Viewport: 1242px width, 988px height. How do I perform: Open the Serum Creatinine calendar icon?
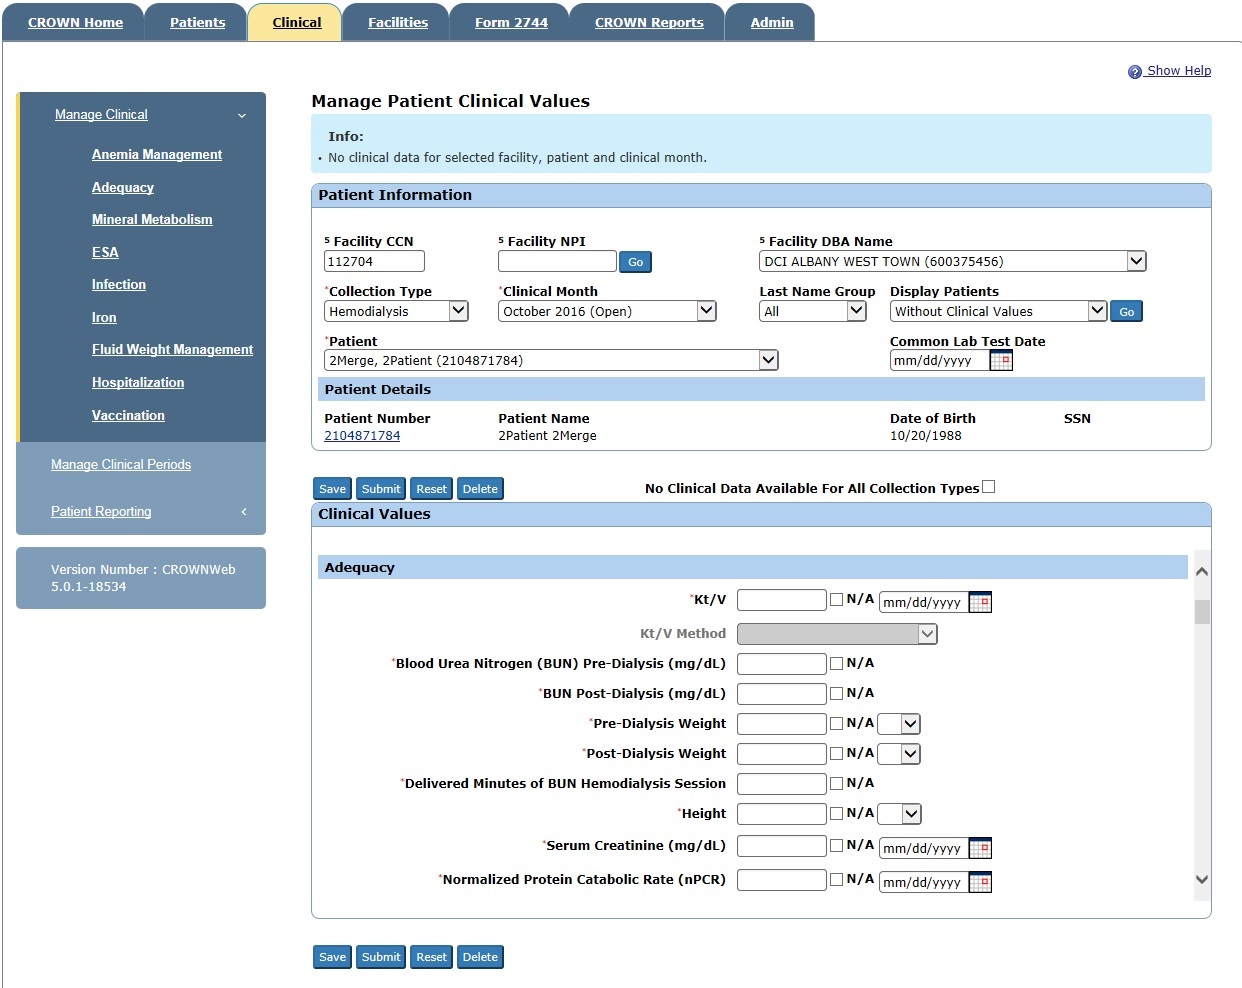tap(980, 849)
